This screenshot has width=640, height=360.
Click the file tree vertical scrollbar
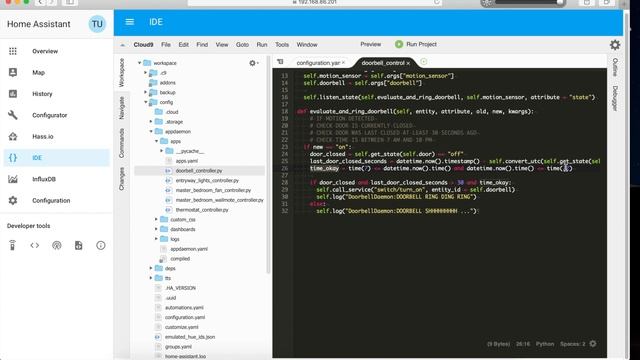tap(268, 165)
